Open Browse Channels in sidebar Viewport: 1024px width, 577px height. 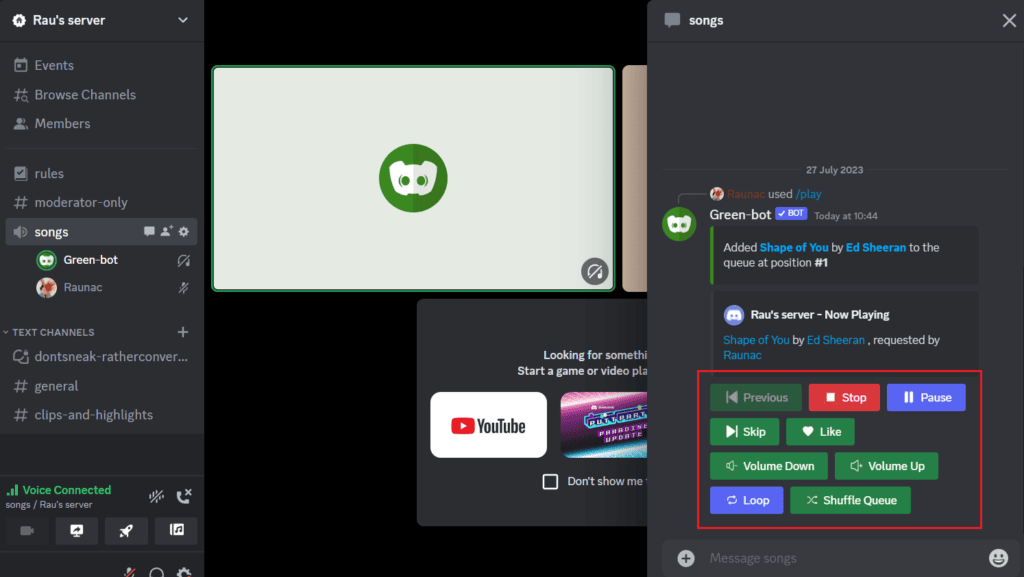[x=84, y=95]
